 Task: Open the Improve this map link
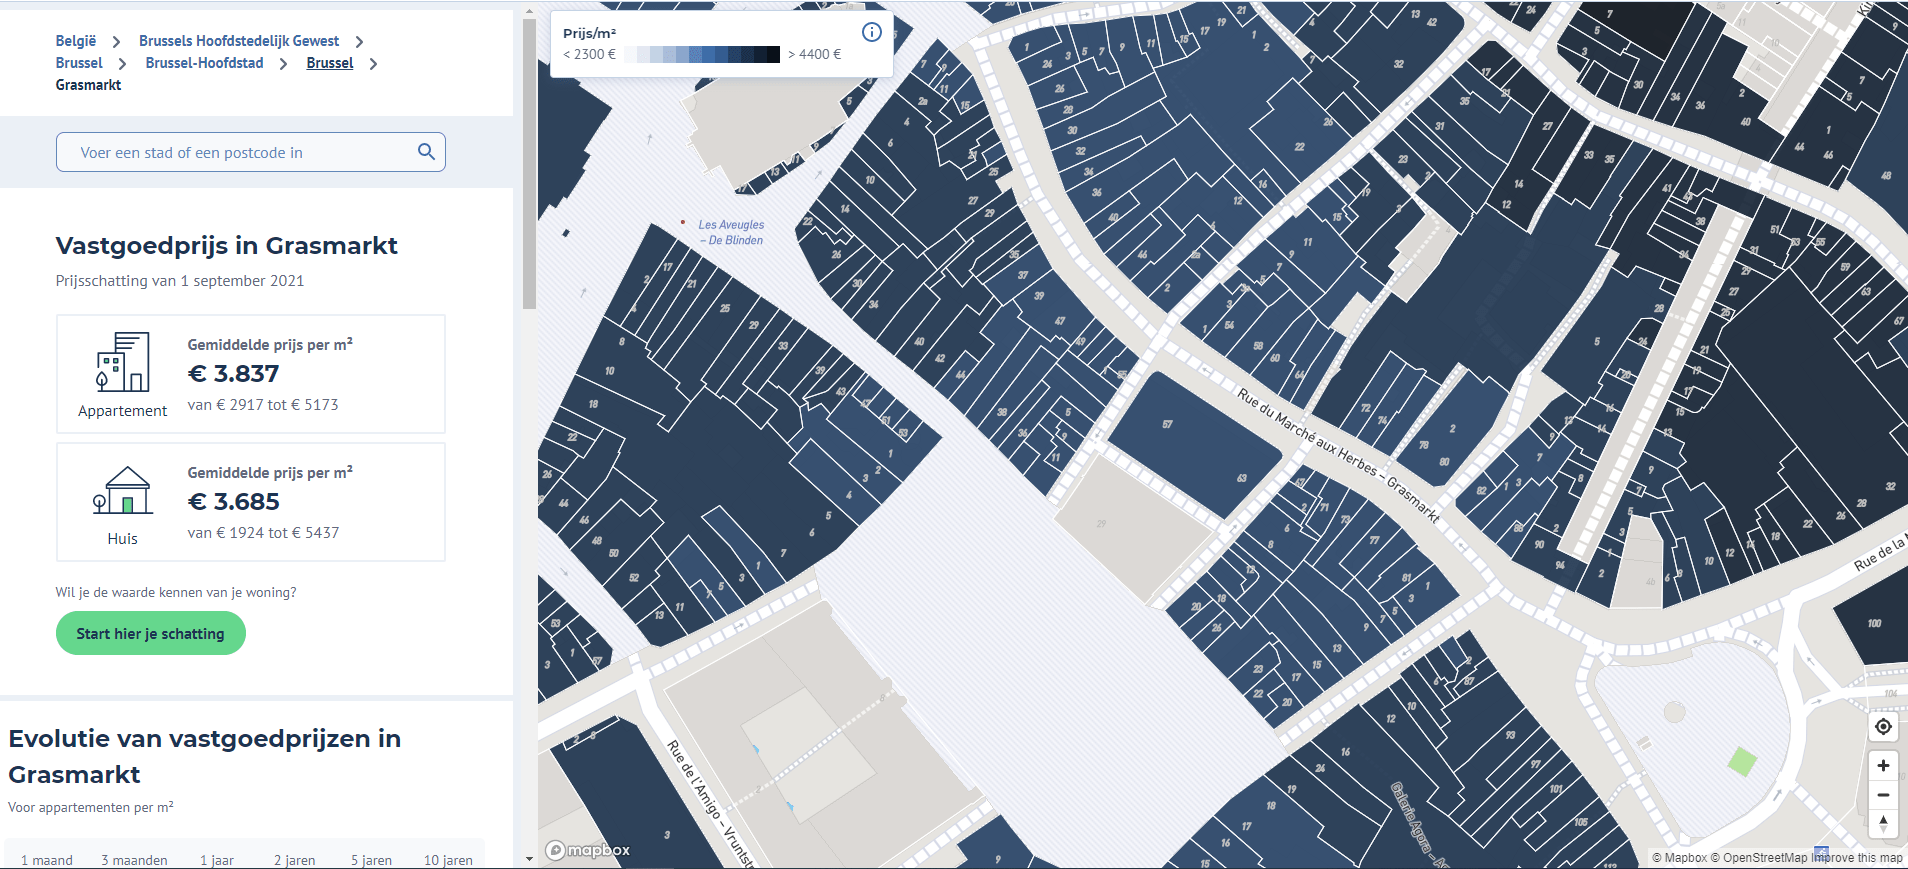(x=1857, y=858)
